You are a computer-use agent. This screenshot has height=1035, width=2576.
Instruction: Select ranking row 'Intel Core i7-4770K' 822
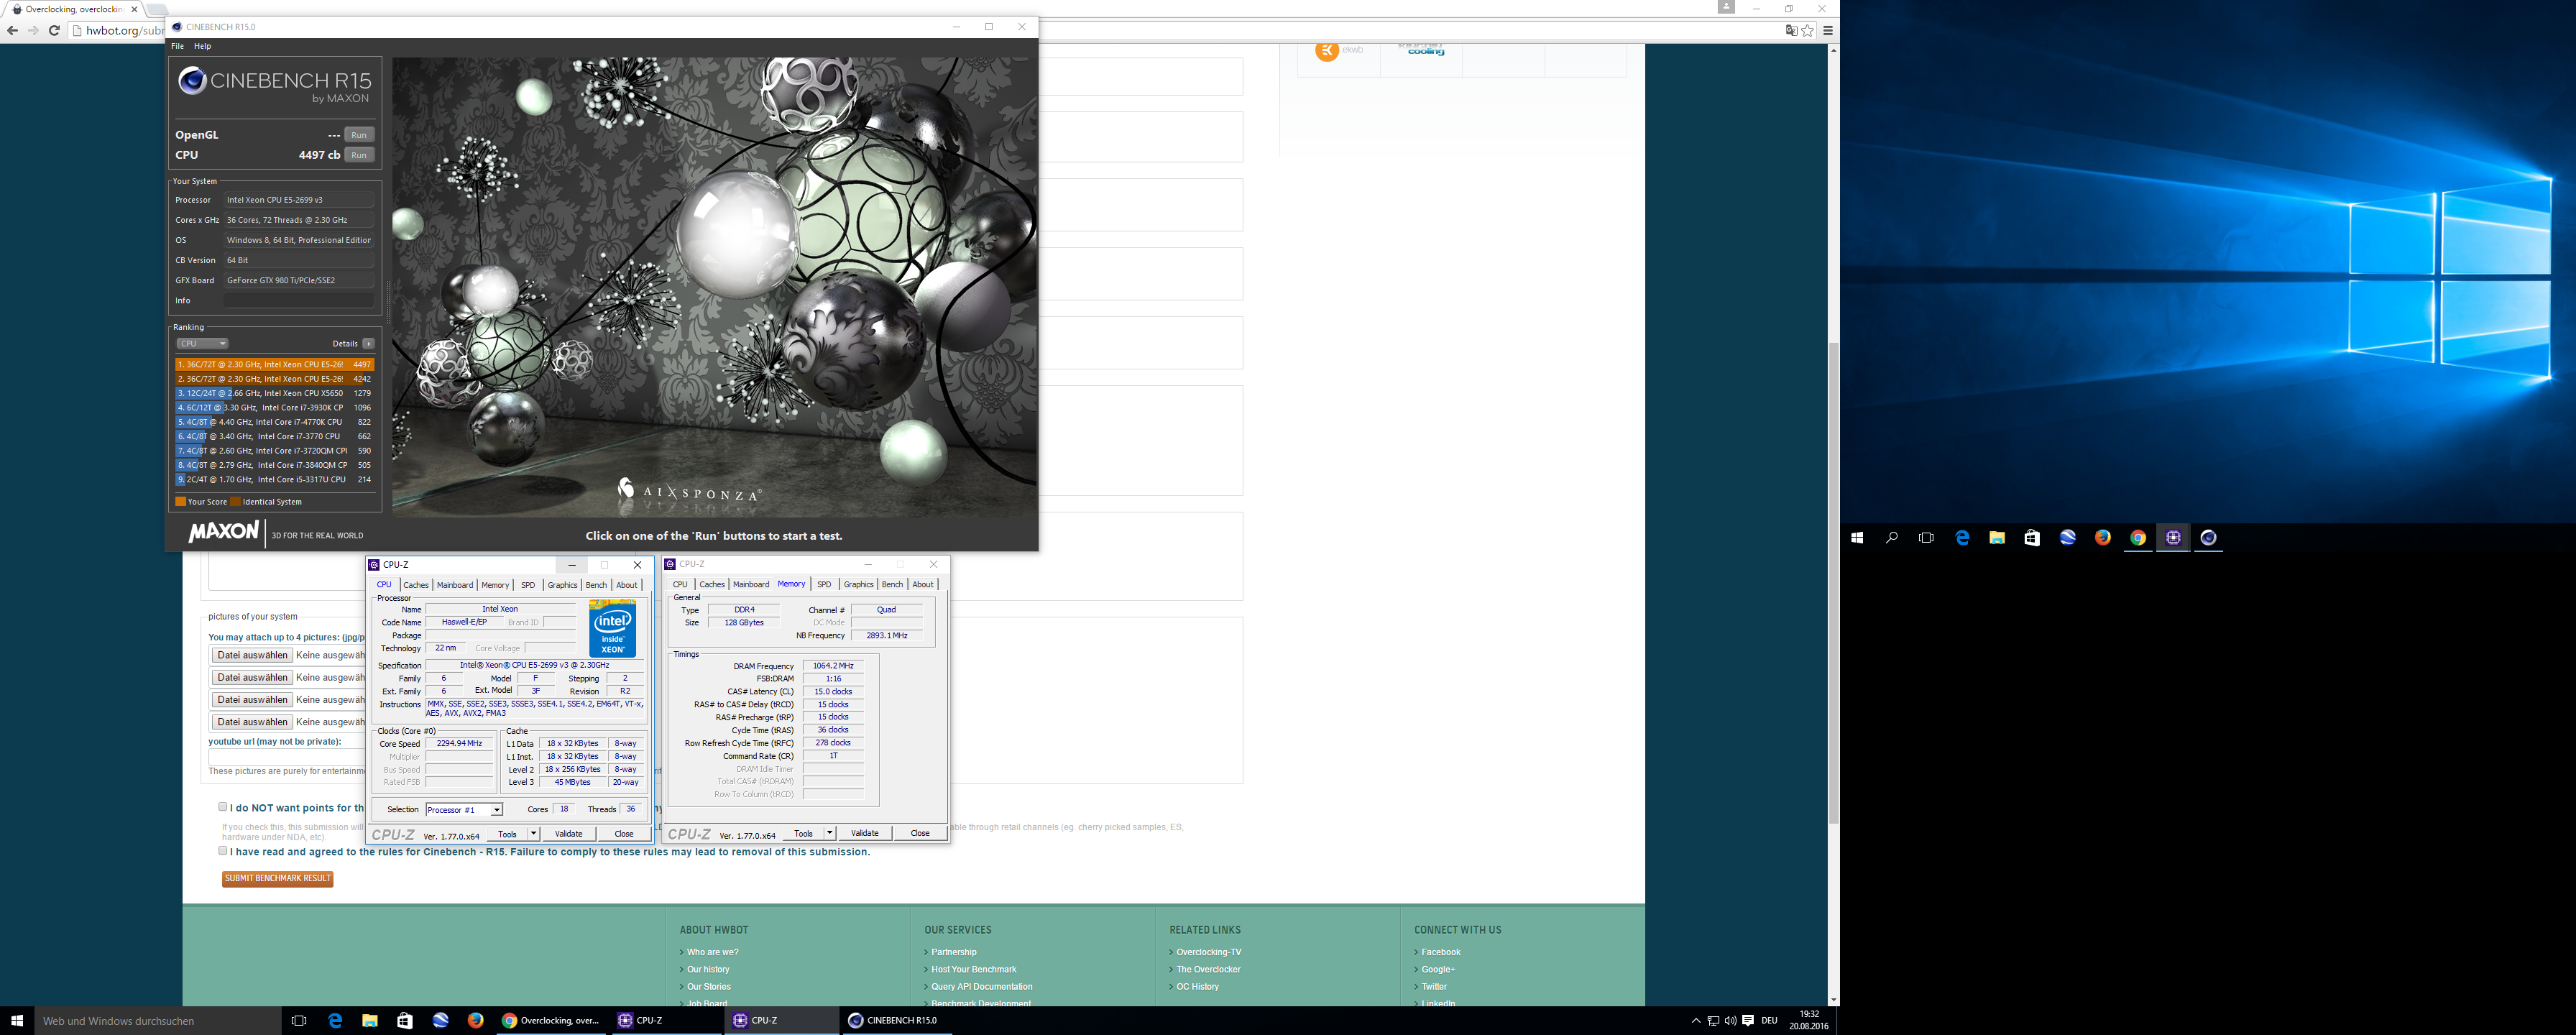coord(274,422)
